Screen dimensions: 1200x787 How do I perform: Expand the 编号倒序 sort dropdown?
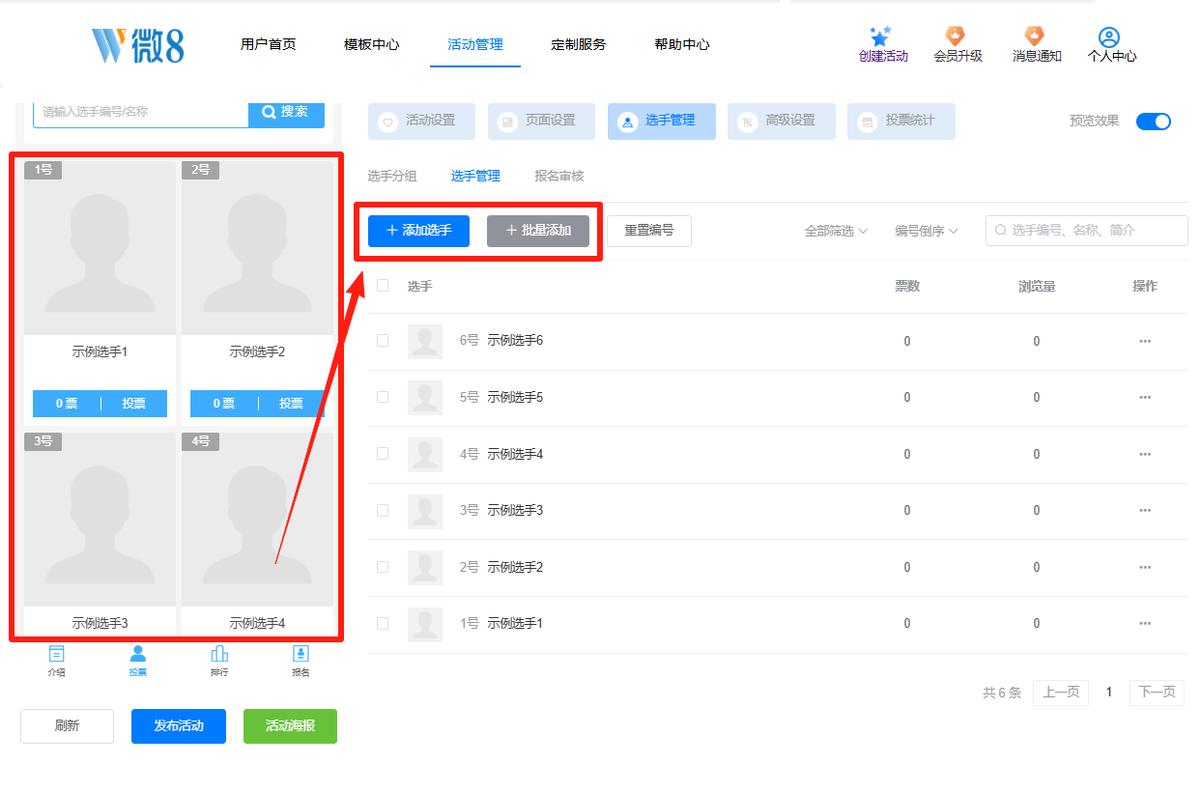(926, 231)
